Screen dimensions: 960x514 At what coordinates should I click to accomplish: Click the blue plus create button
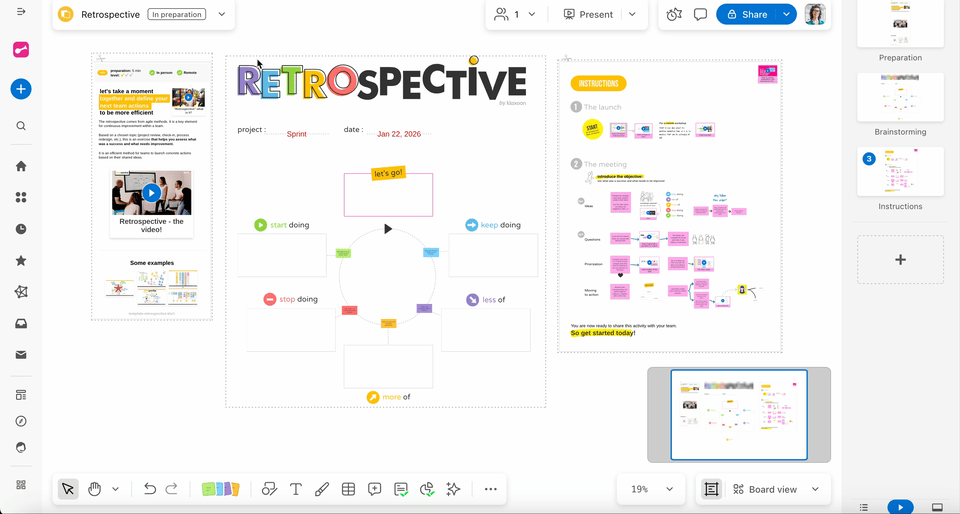click(21, 89)
